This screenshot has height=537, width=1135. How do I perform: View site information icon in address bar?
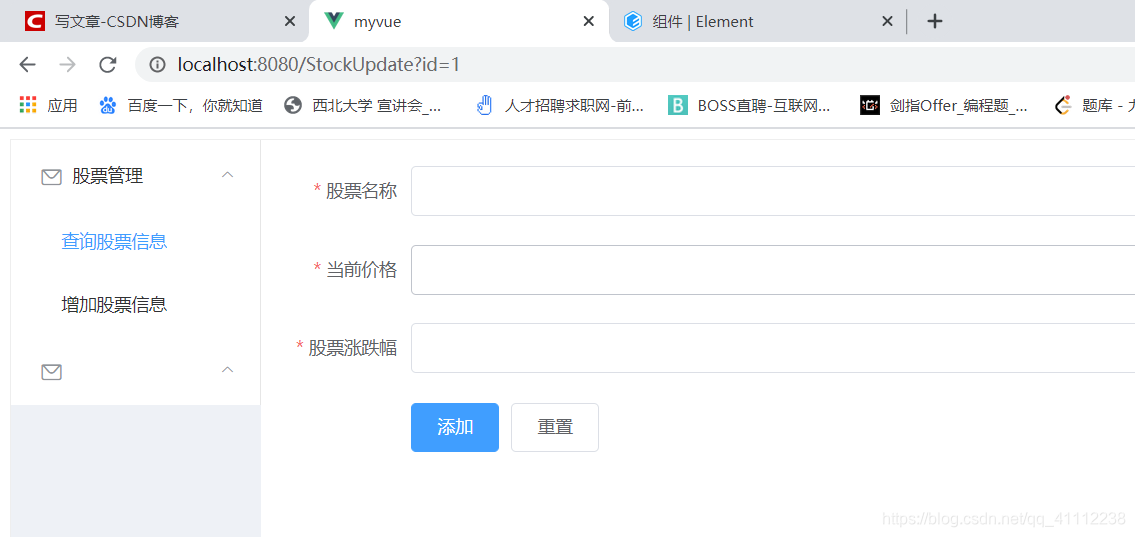[157, 65]
